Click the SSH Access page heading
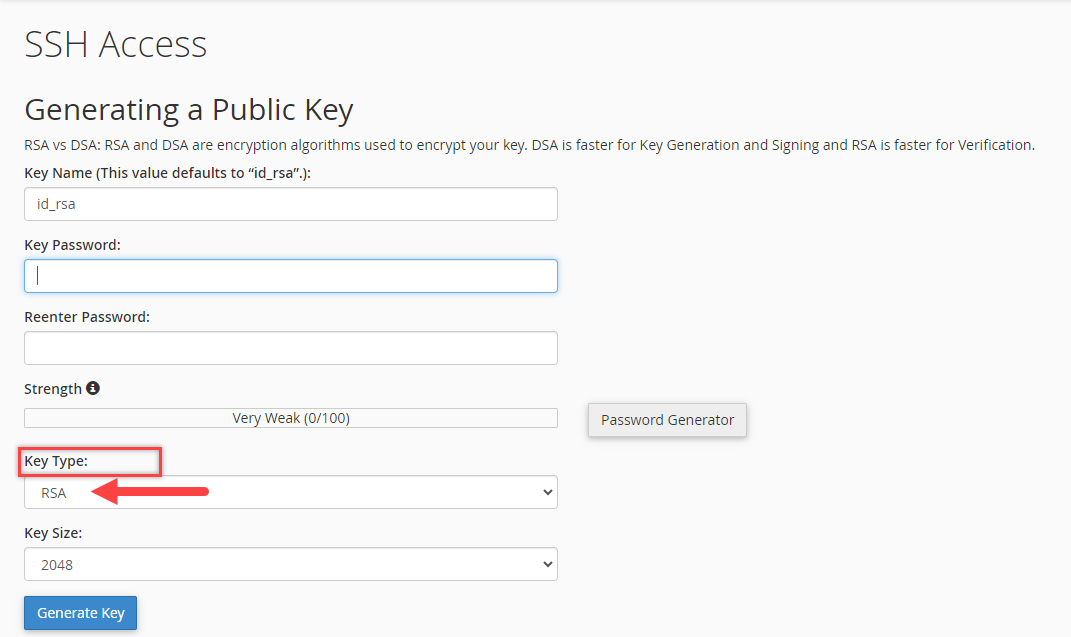 [115, 44]
